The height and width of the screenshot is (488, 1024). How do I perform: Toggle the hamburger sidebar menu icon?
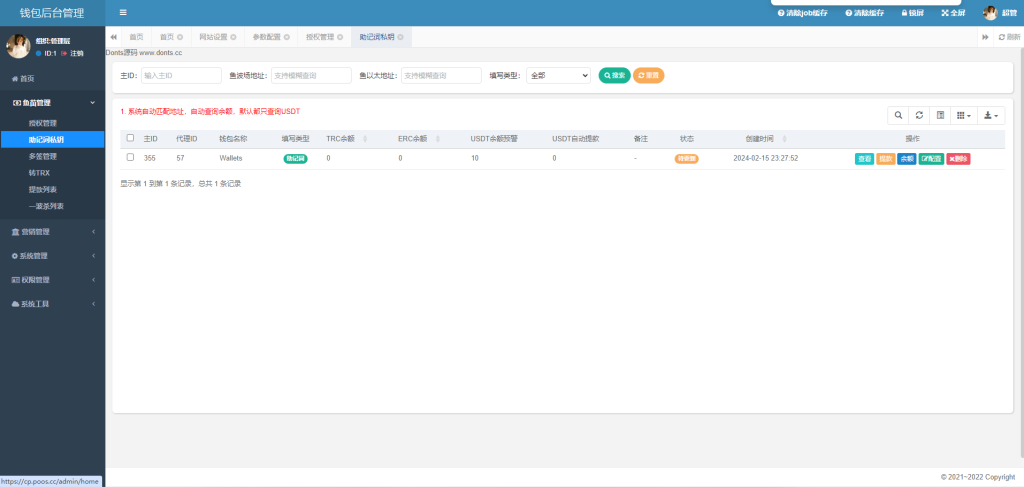(123, 12)
